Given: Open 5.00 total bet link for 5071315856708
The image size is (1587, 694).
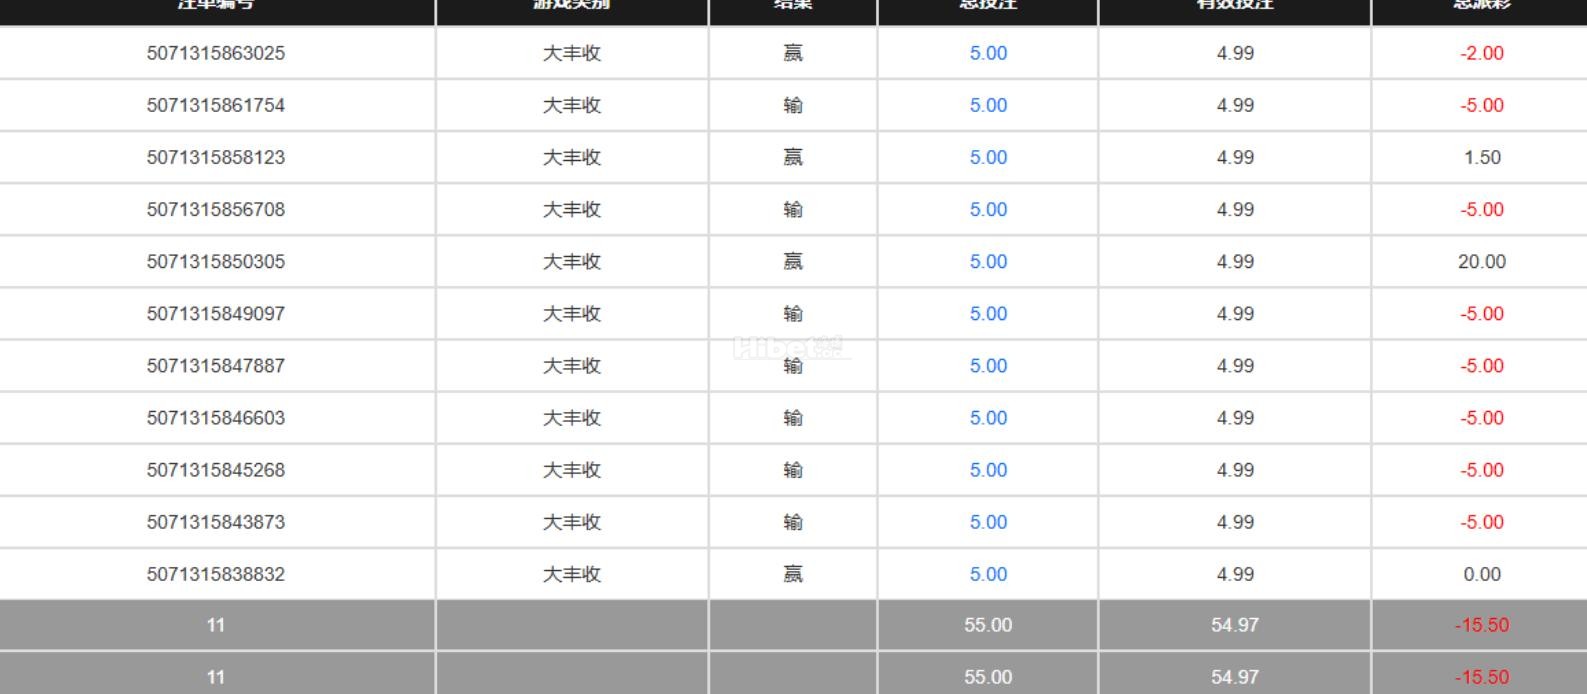Looking at the screenshot, I should click(x=988, y=209).
